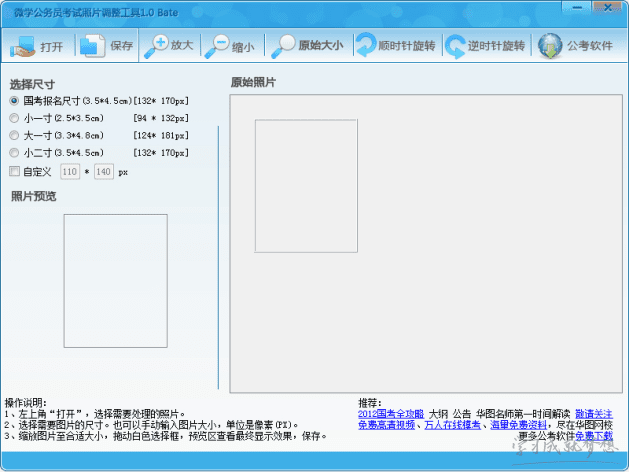Open the 免费高清视频 link
629x472 pixels.
pyautogui.click(x=386, y=425)
